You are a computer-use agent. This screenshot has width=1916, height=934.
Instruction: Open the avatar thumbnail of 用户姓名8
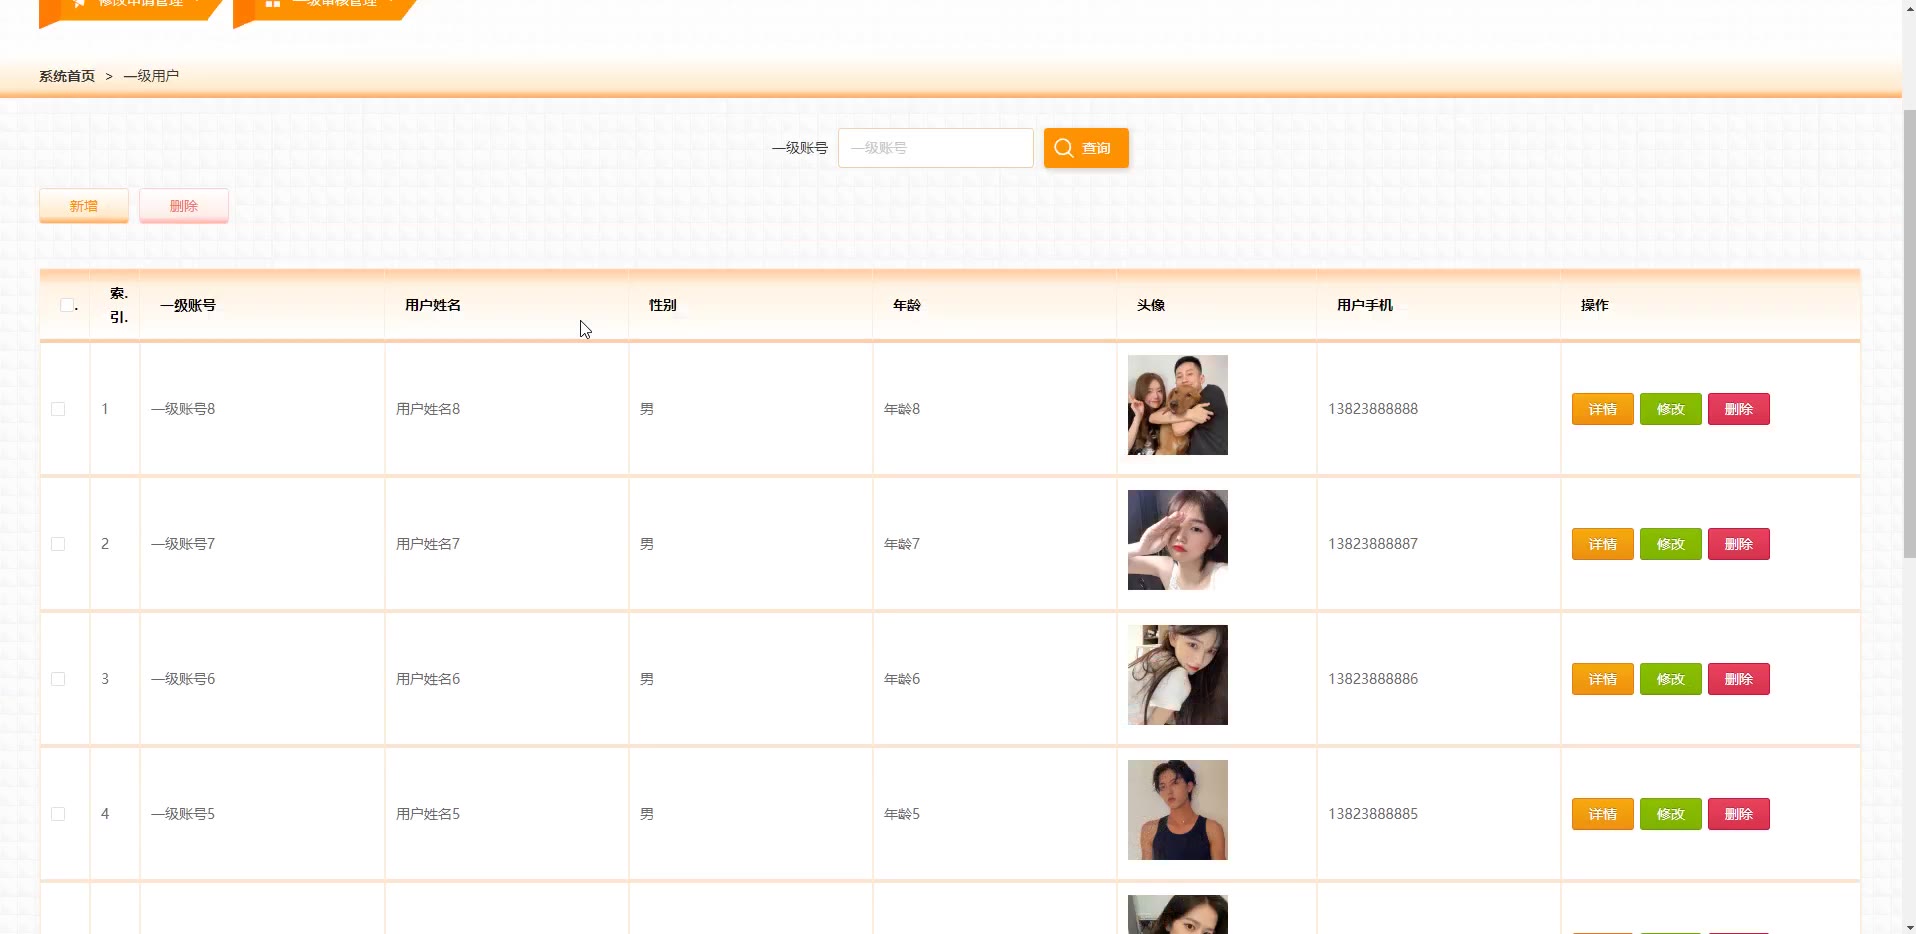click(1178, 405)
